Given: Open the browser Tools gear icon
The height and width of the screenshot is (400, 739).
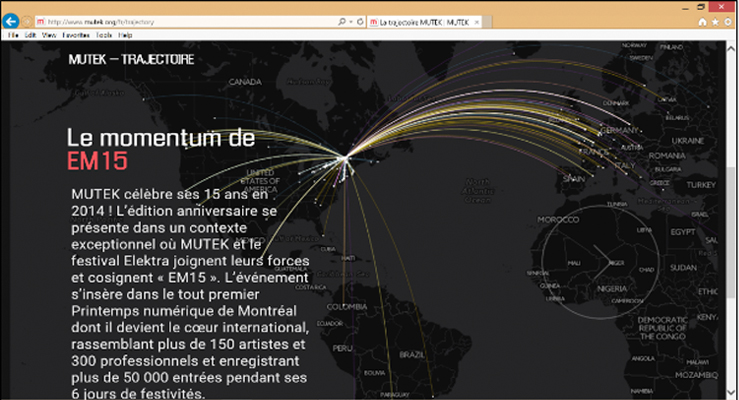Looking at the screenshot, I should (x=728, y=21).
